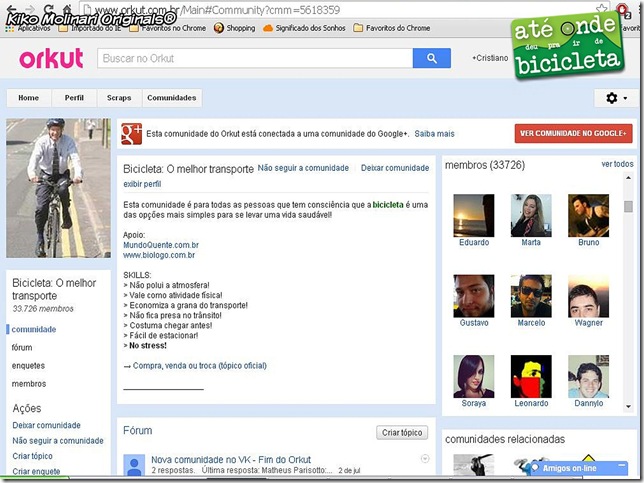This screenshot has width=644, height=483.
Task: Select comunidade in the left sidebar
Action: point(34,329)
